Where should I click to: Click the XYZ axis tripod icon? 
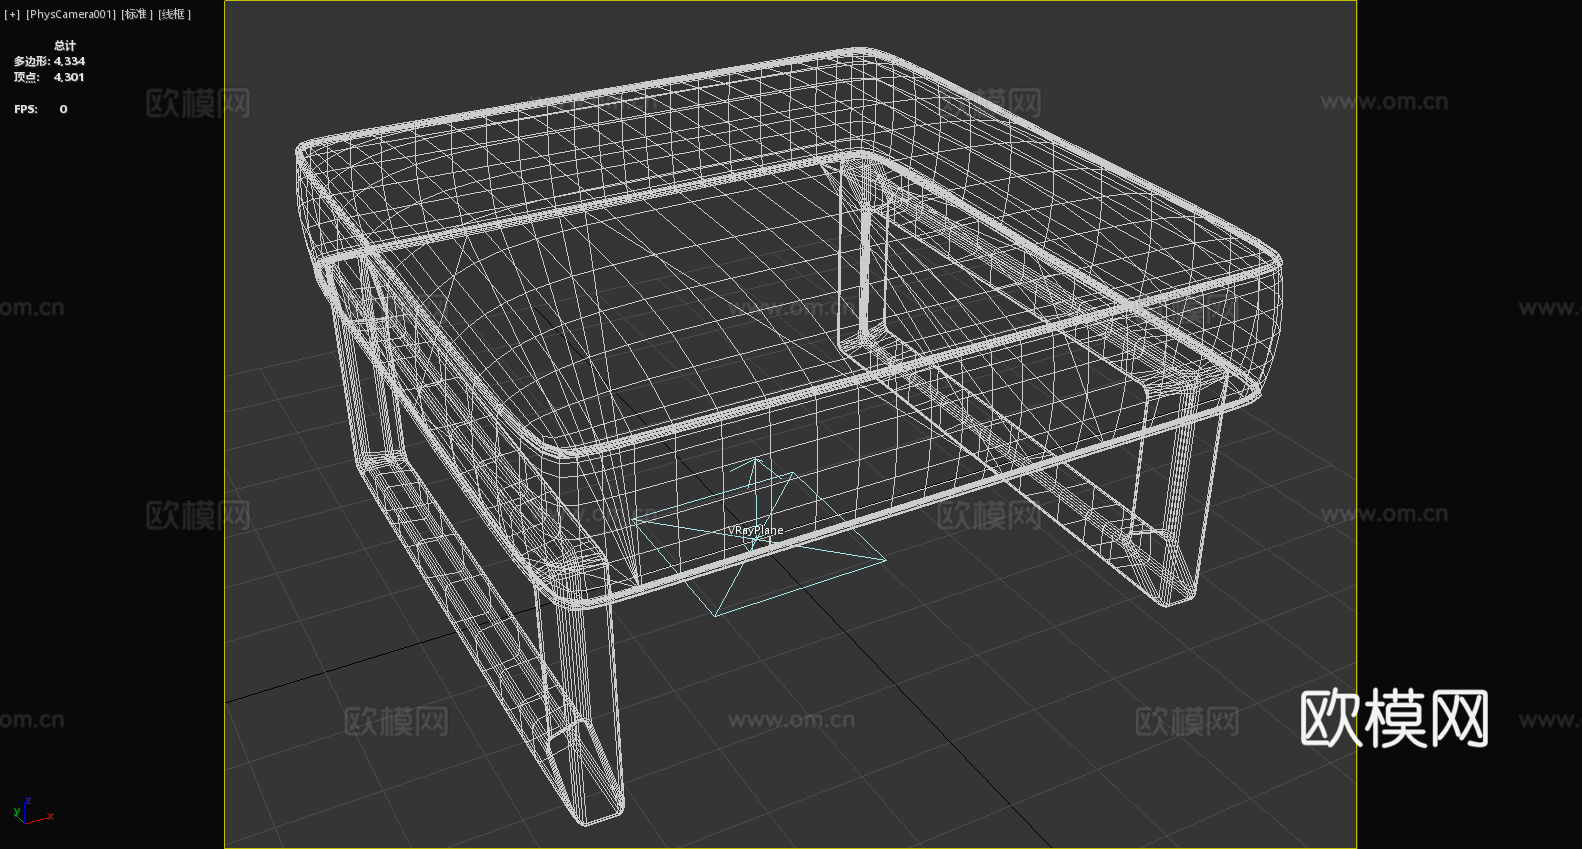(32, 811)
